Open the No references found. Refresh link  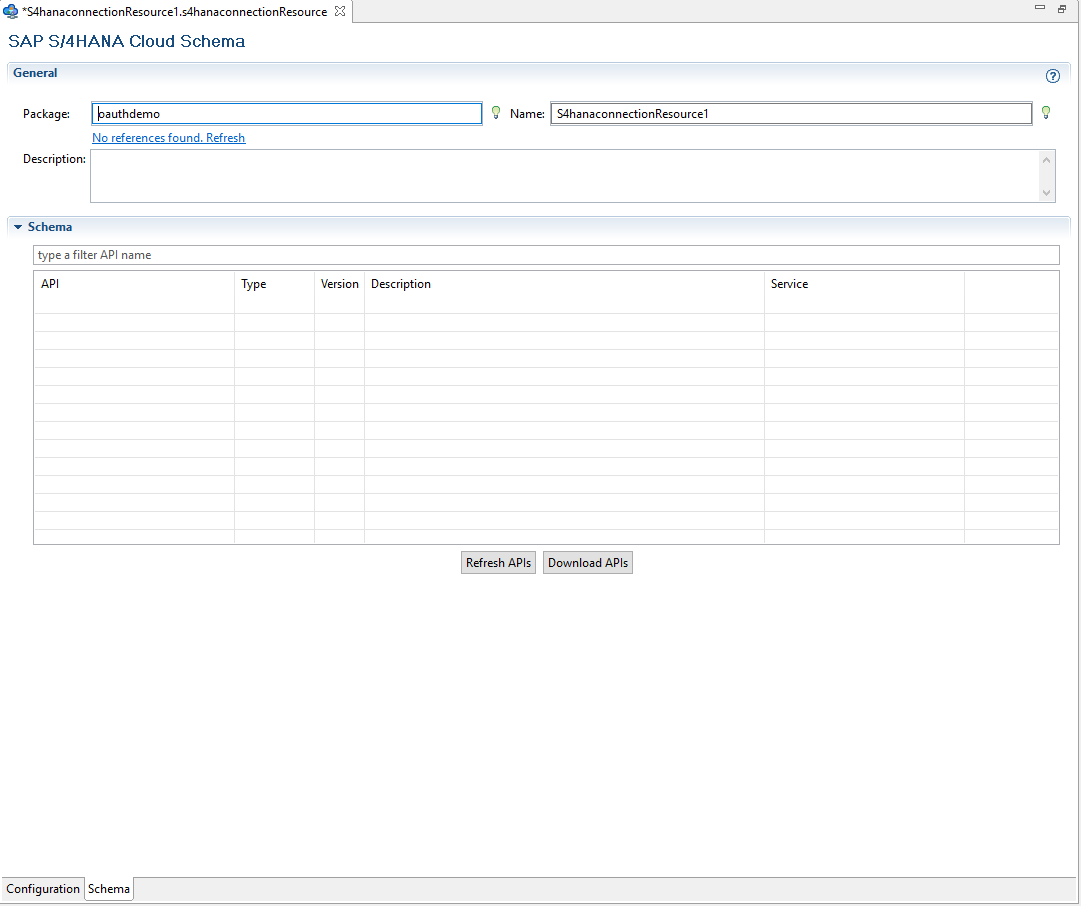coord(168,138)
